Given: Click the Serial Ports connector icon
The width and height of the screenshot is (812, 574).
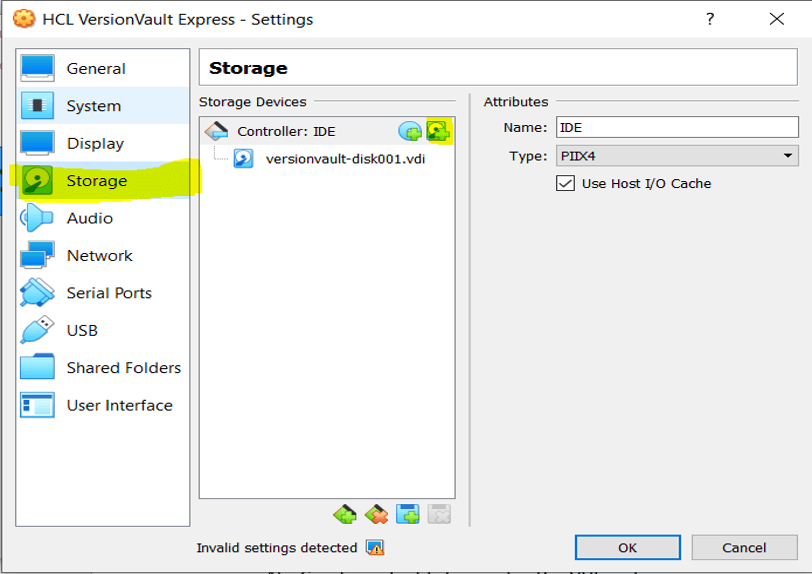Looking at the screenshot, I should coord(37,293).
